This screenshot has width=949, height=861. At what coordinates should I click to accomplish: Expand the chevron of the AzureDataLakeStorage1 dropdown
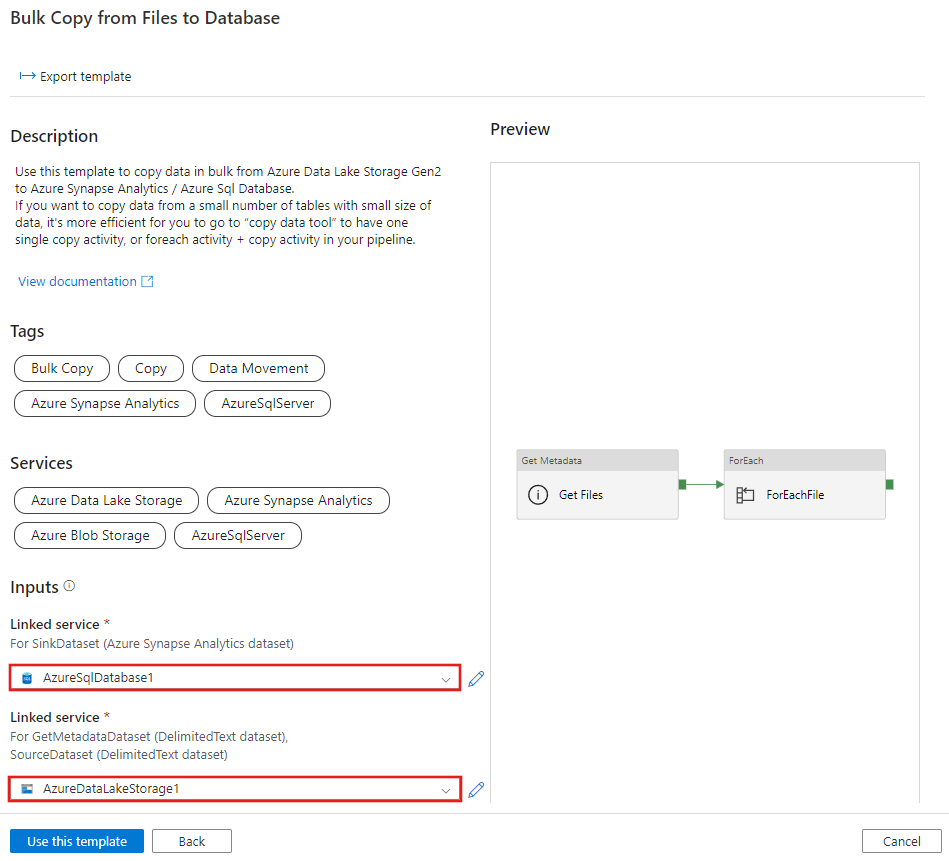[446, 790]
